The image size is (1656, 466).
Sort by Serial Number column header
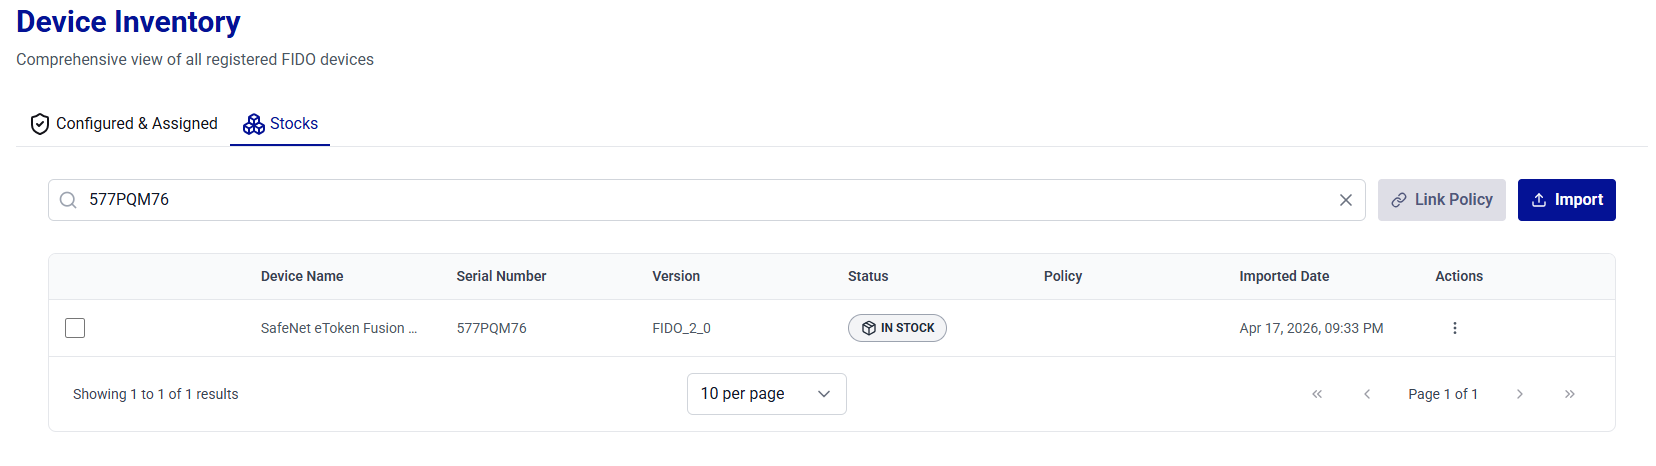[x=501, y=276]
